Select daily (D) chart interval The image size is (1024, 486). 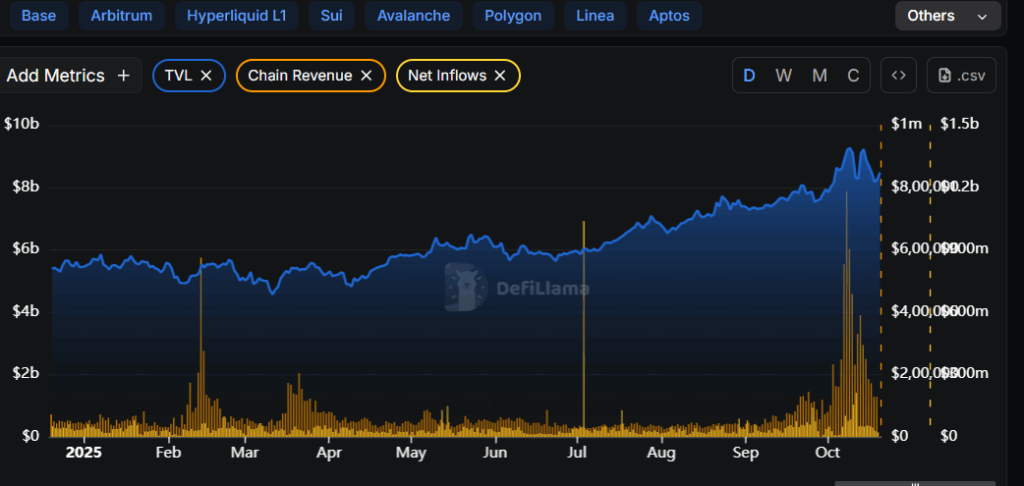[x=749, y=75]
